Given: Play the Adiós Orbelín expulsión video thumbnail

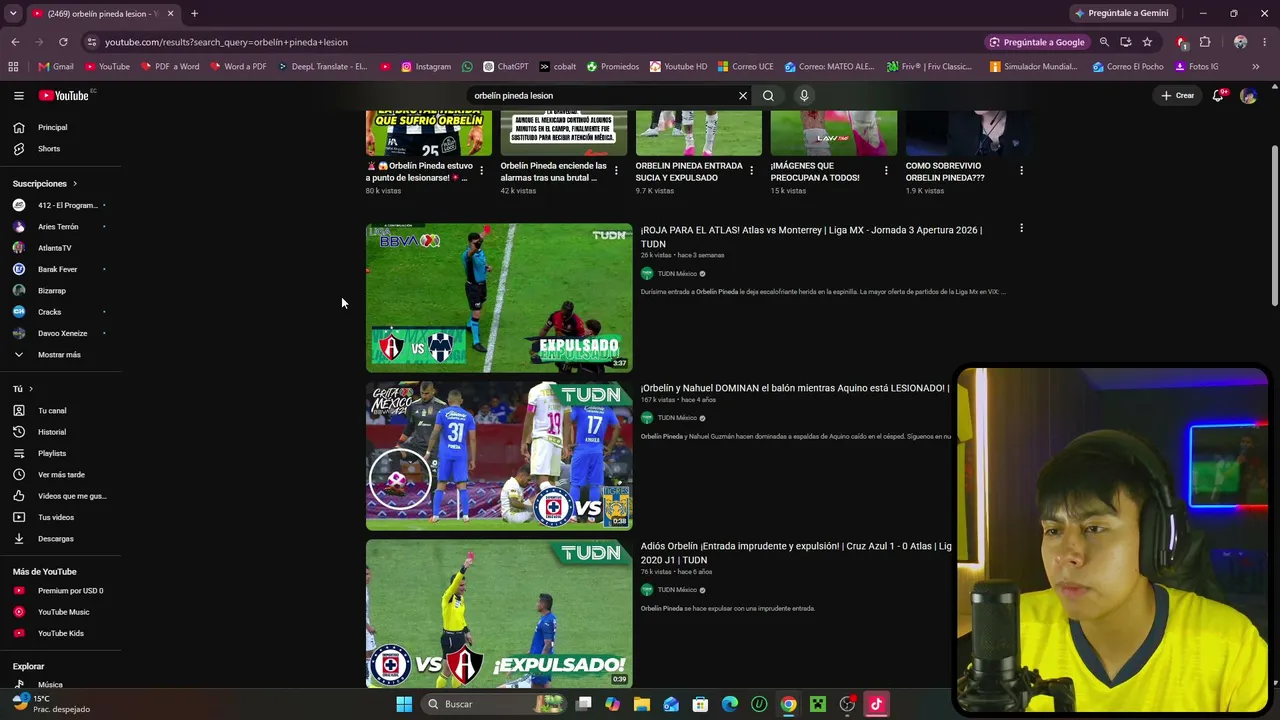Looking at the screenshot, I should point(499,614).
